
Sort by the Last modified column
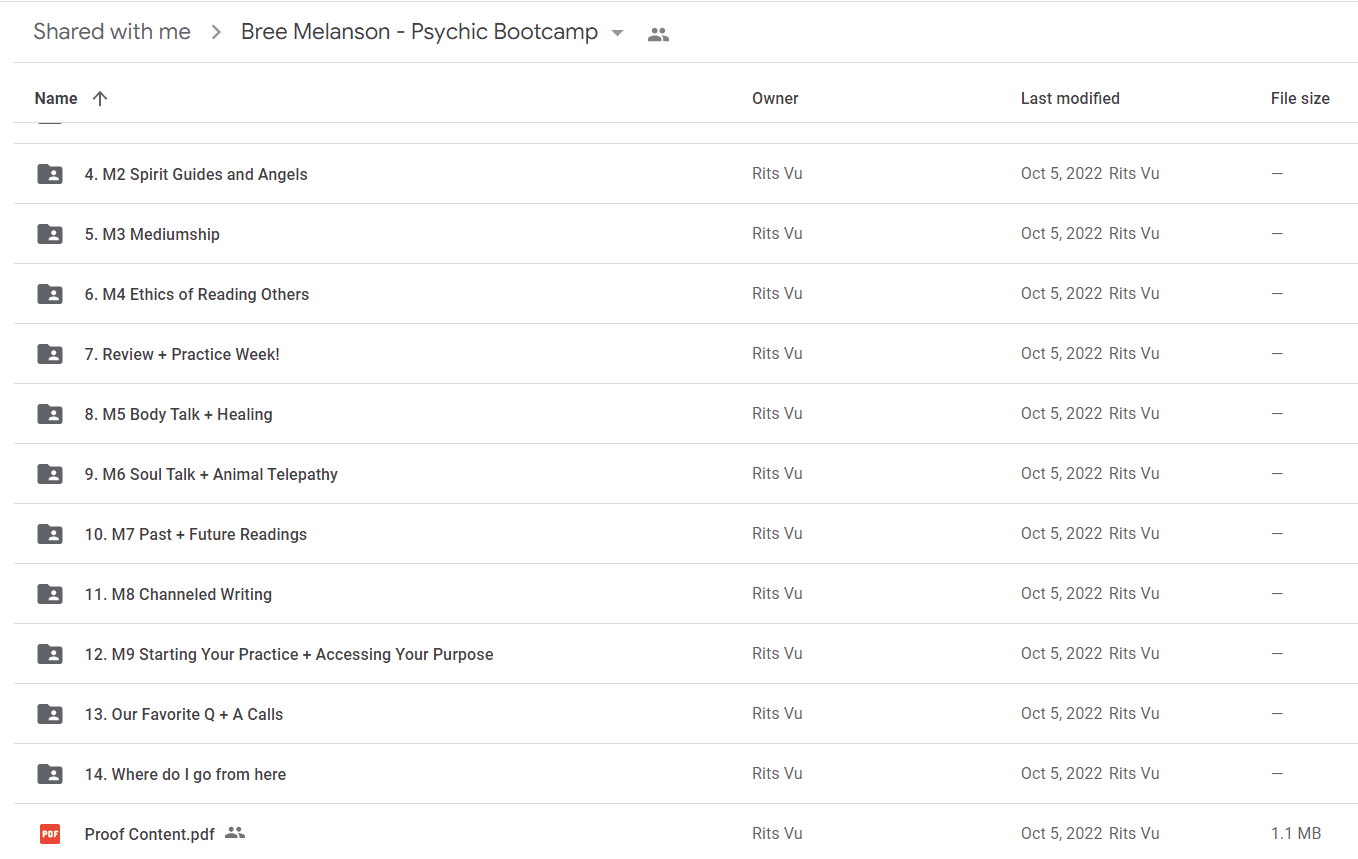(1070, 98)
